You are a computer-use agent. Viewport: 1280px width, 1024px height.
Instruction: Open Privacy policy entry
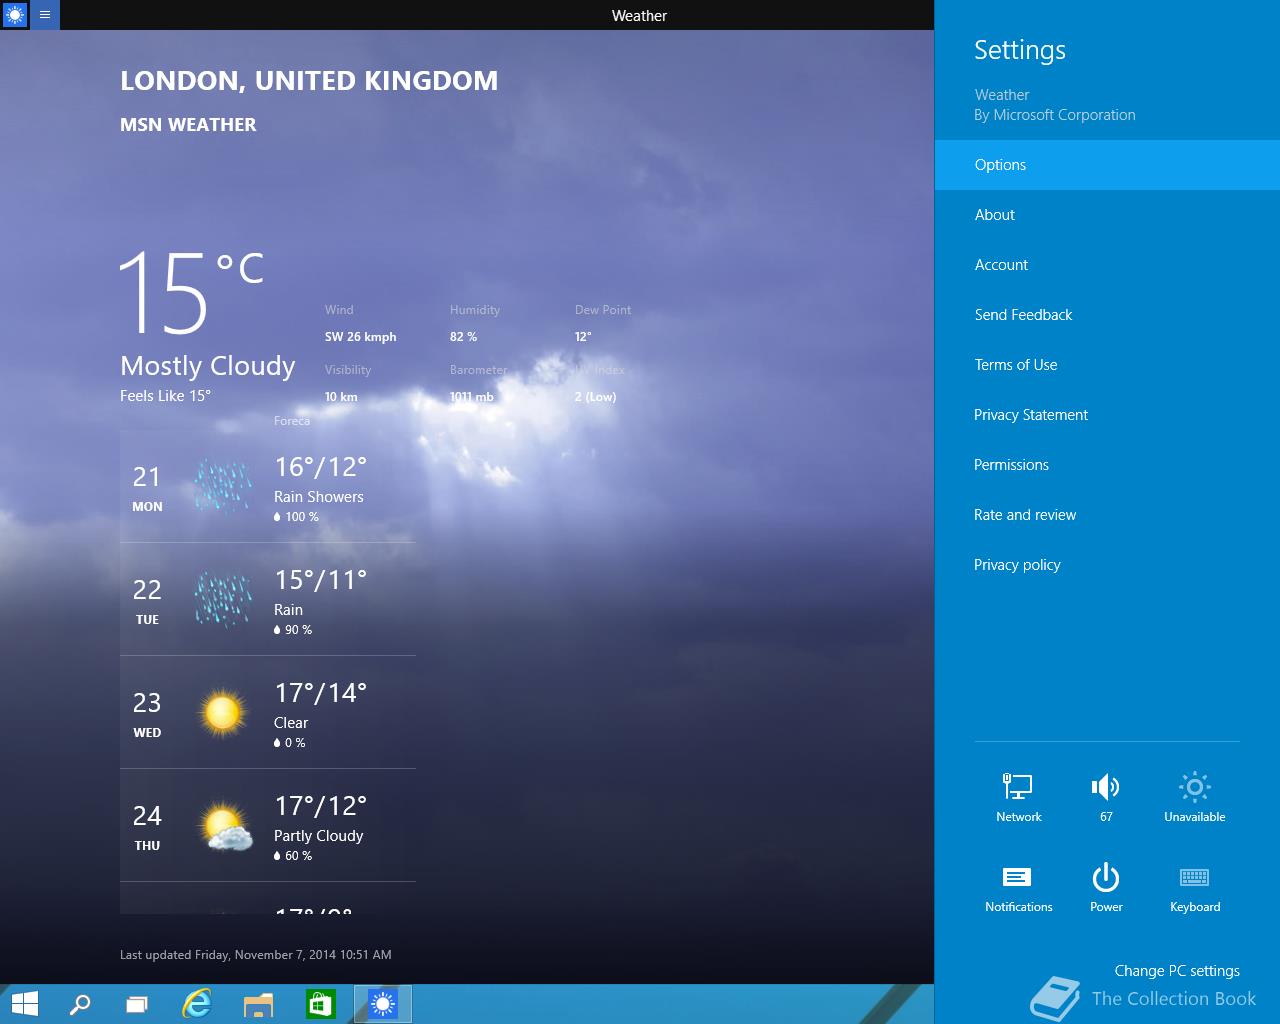tap(1107, 565)
